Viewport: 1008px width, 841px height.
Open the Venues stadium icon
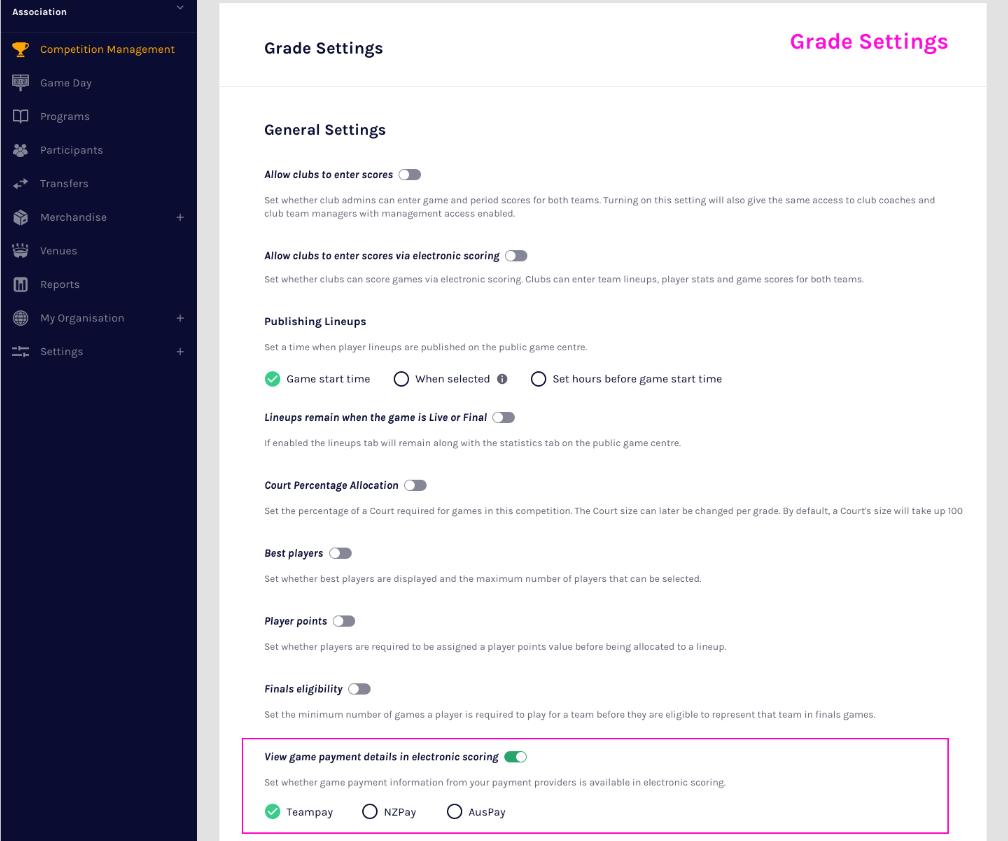[20, 251]
